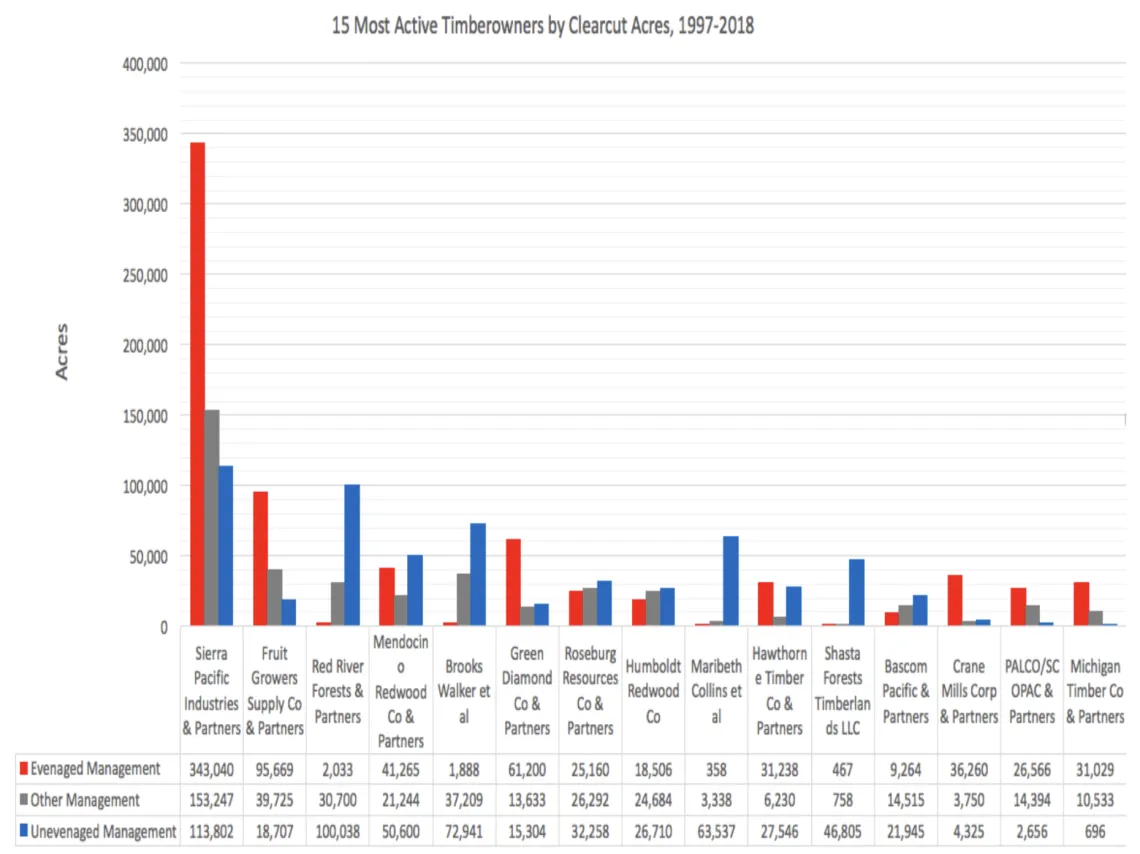Click the 'Other Management' legend label

click(x=85, y=800)
